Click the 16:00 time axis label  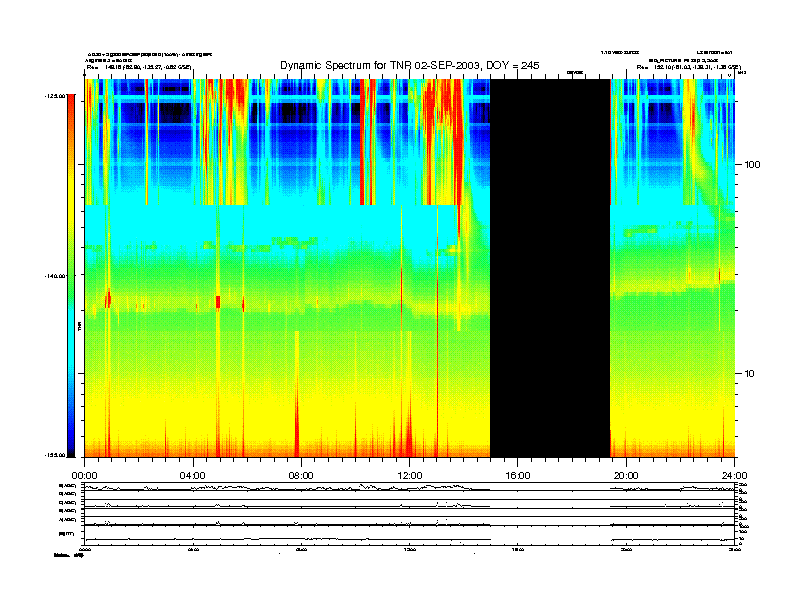[x=518, y=476]
